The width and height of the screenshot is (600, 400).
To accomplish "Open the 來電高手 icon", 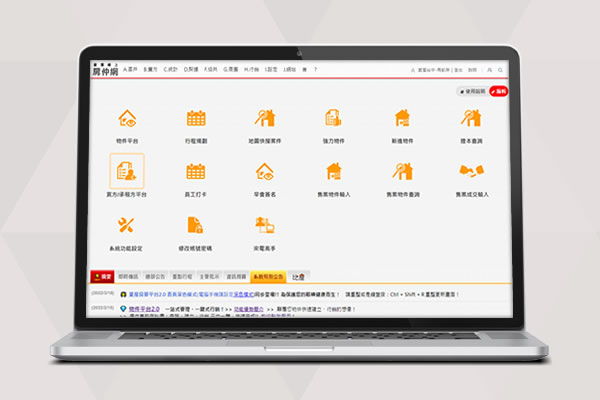I will pyautogui.click(x=264, y=225).
